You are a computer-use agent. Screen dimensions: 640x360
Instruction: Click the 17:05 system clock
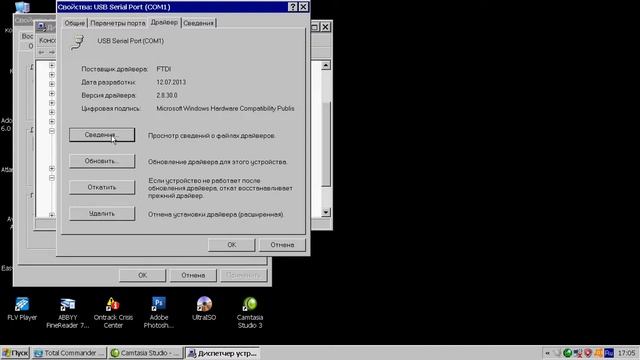pos(626,353)
